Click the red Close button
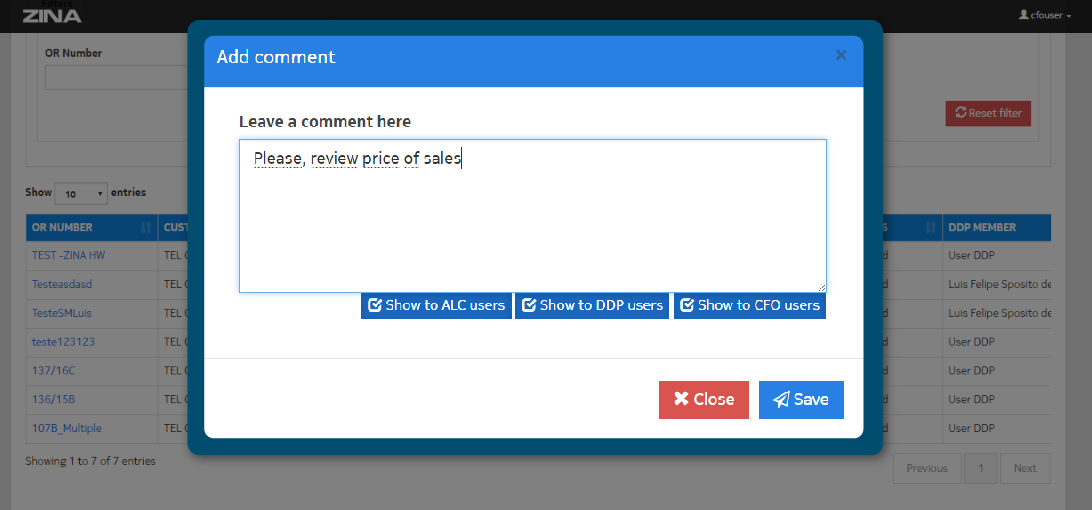 point(703,399)
